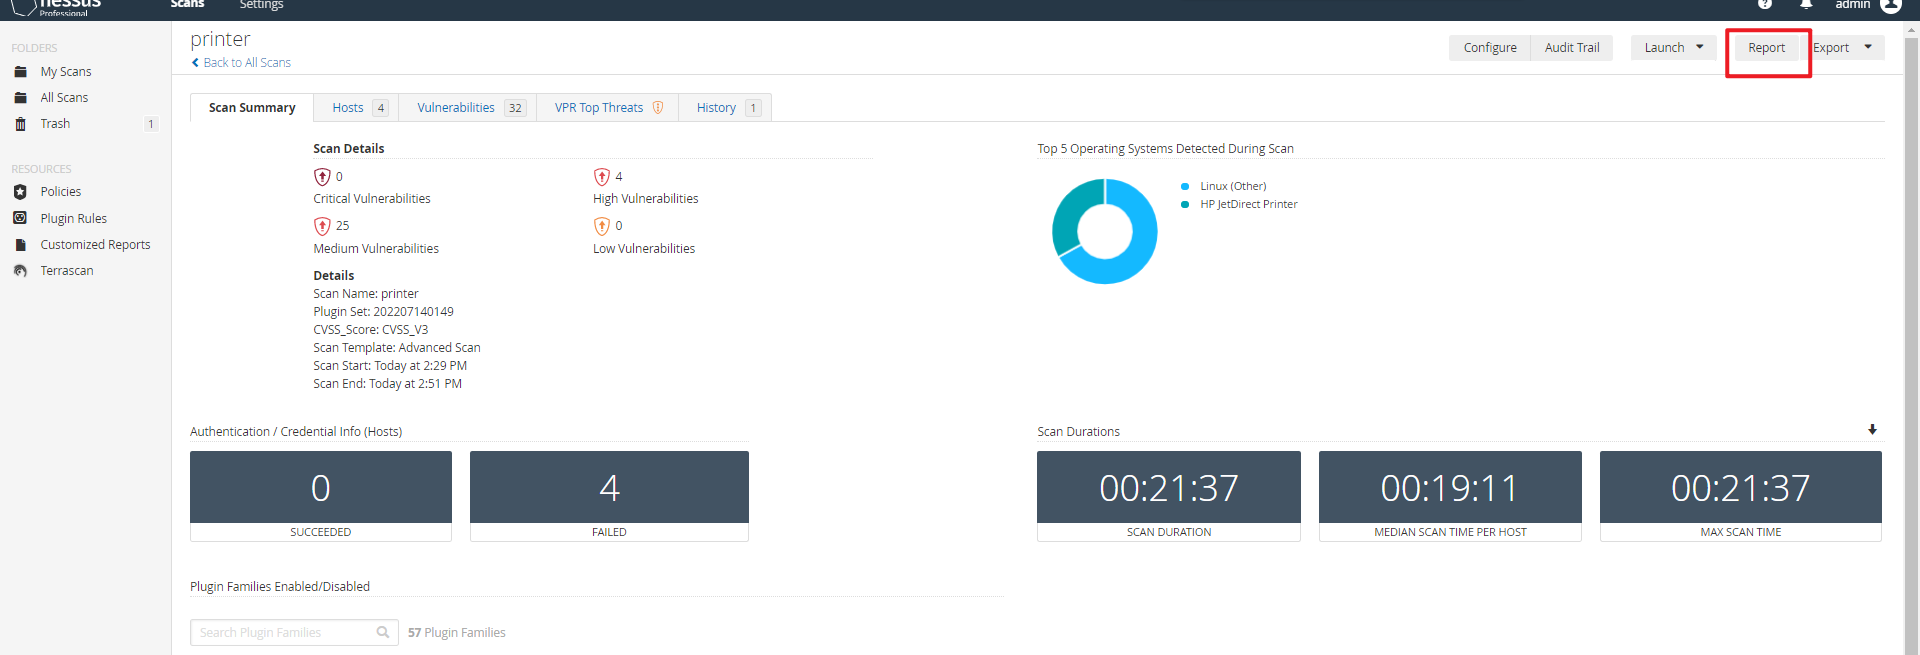Click the VPR Top Threats shield icon

pyautogui.click(x=658, y=108)
